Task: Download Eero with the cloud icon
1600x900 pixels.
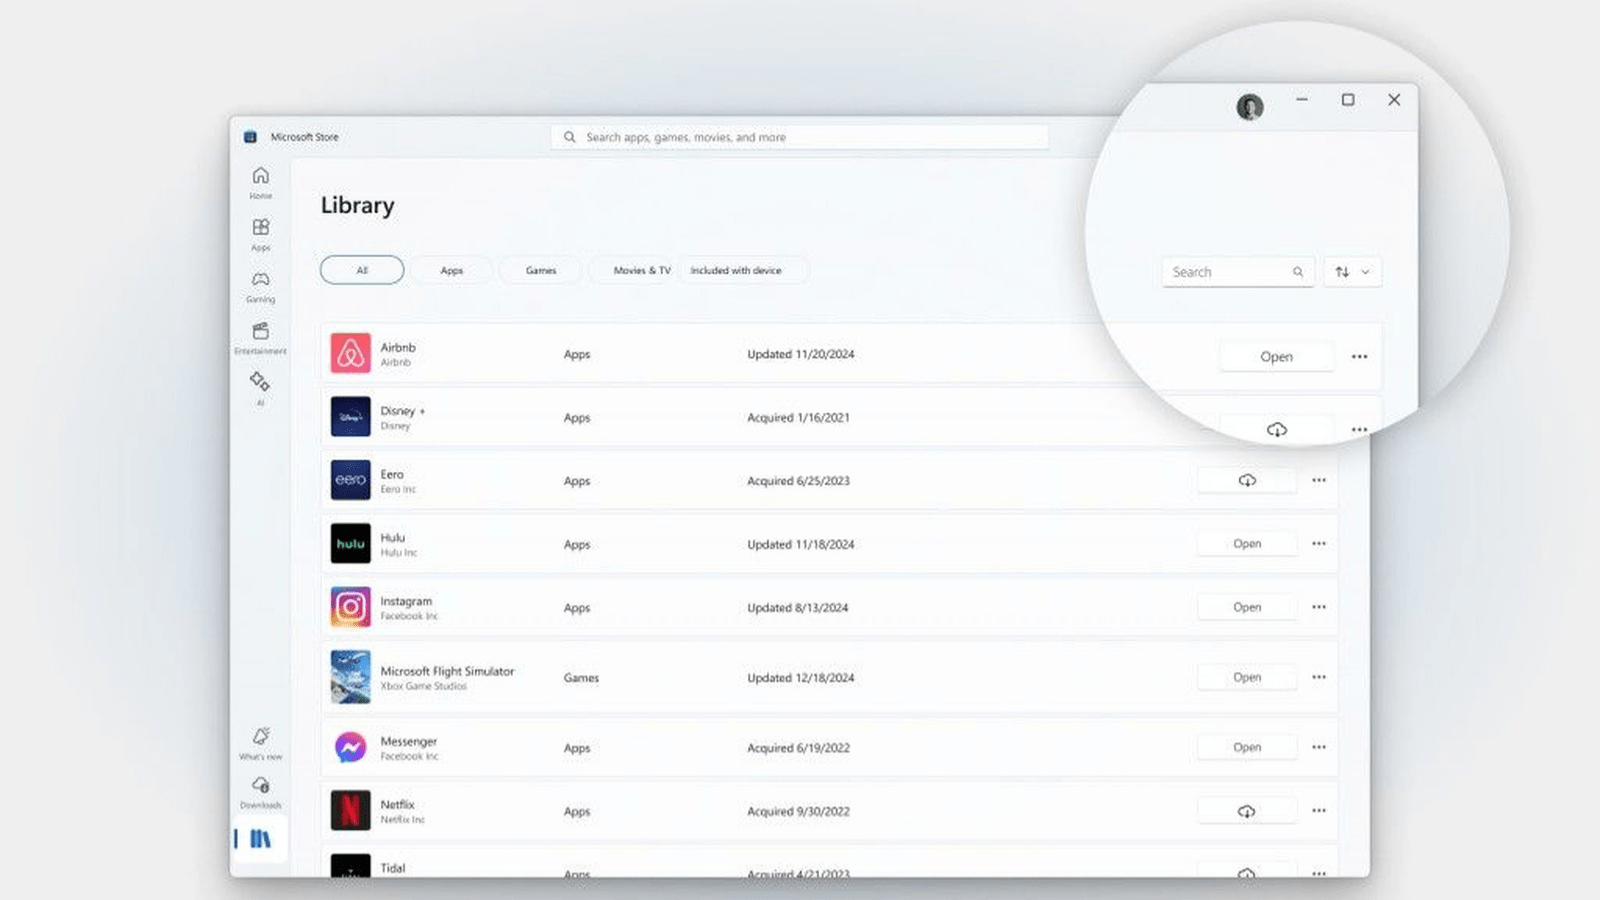Action: [1247, 480]
